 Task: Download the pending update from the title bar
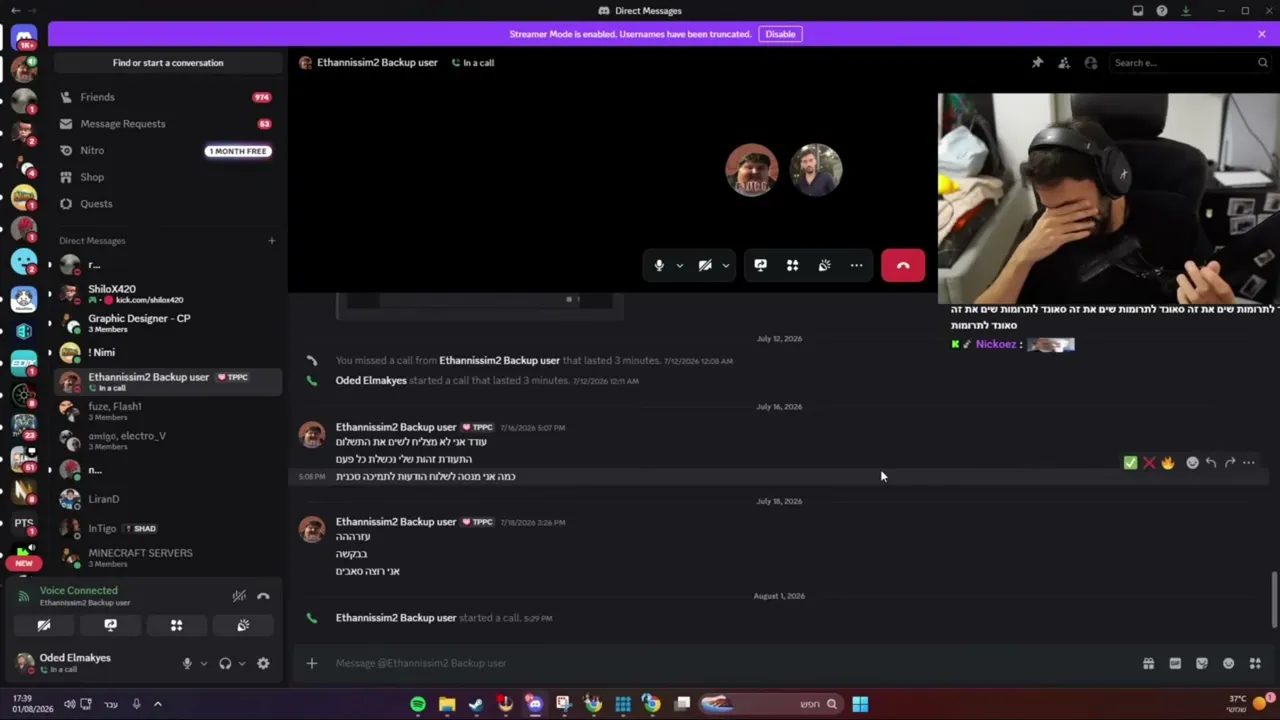[1186, 11]
